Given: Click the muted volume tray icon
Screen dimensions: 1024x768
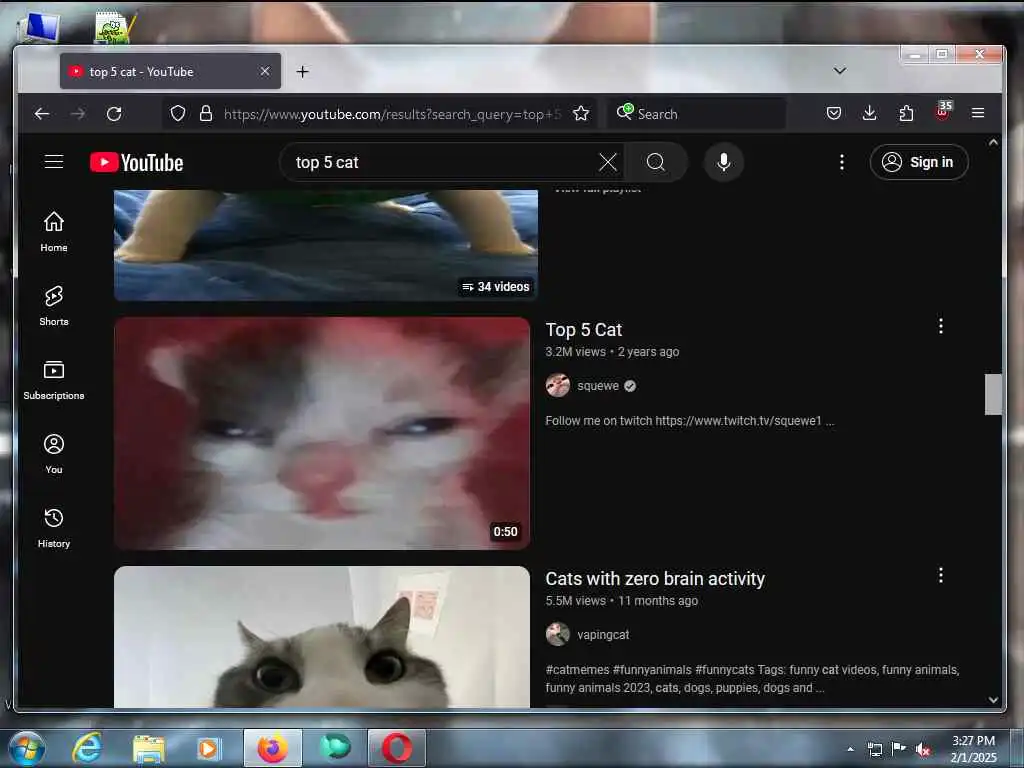Looking at the screenshot, I should 923,749.
